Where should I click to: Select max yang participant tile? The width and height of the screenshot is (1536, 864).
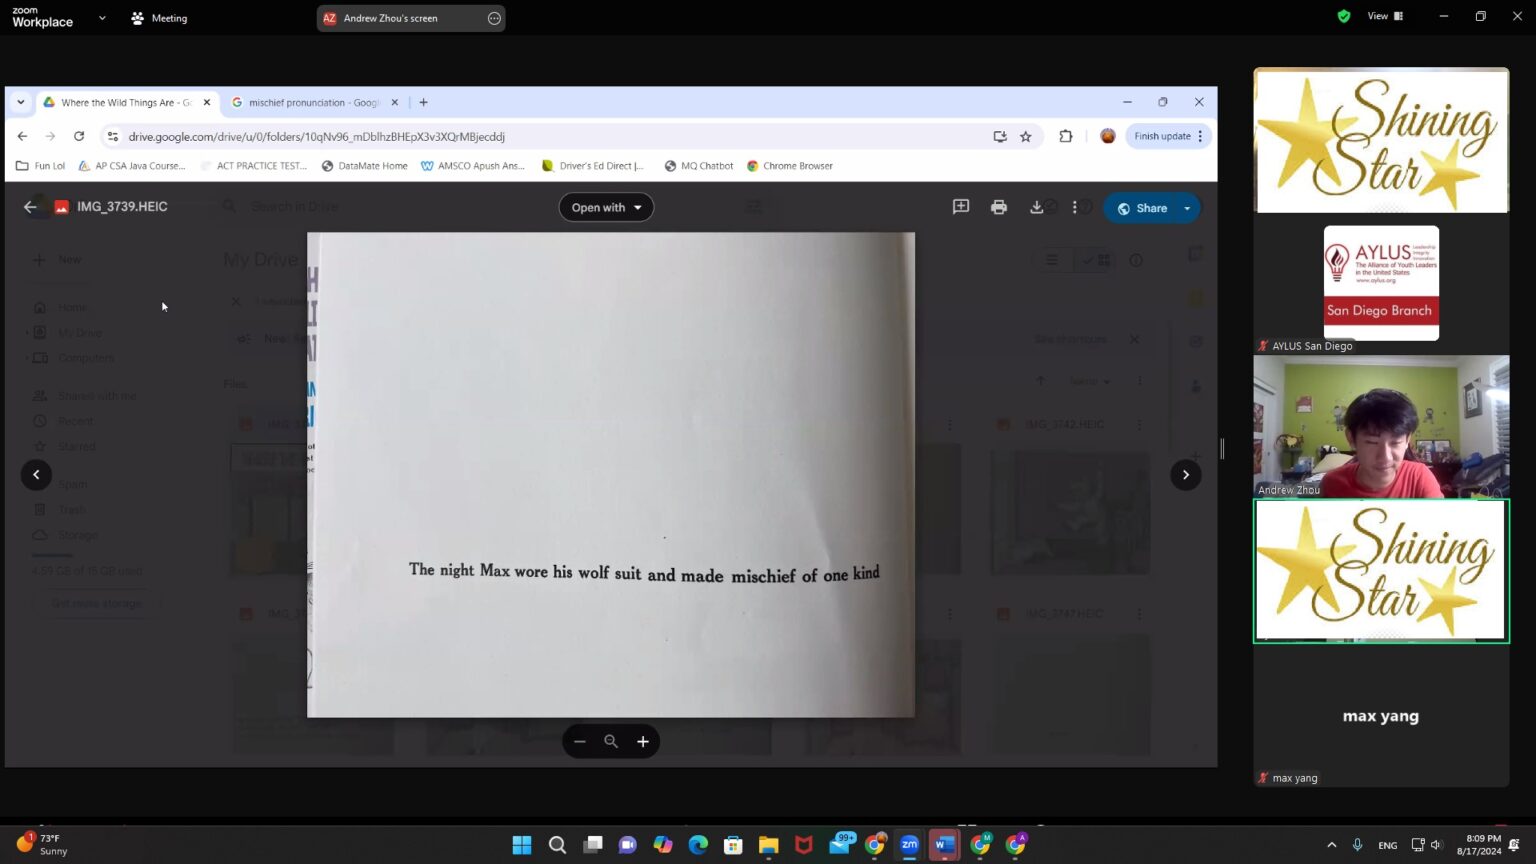point(1381,716)
